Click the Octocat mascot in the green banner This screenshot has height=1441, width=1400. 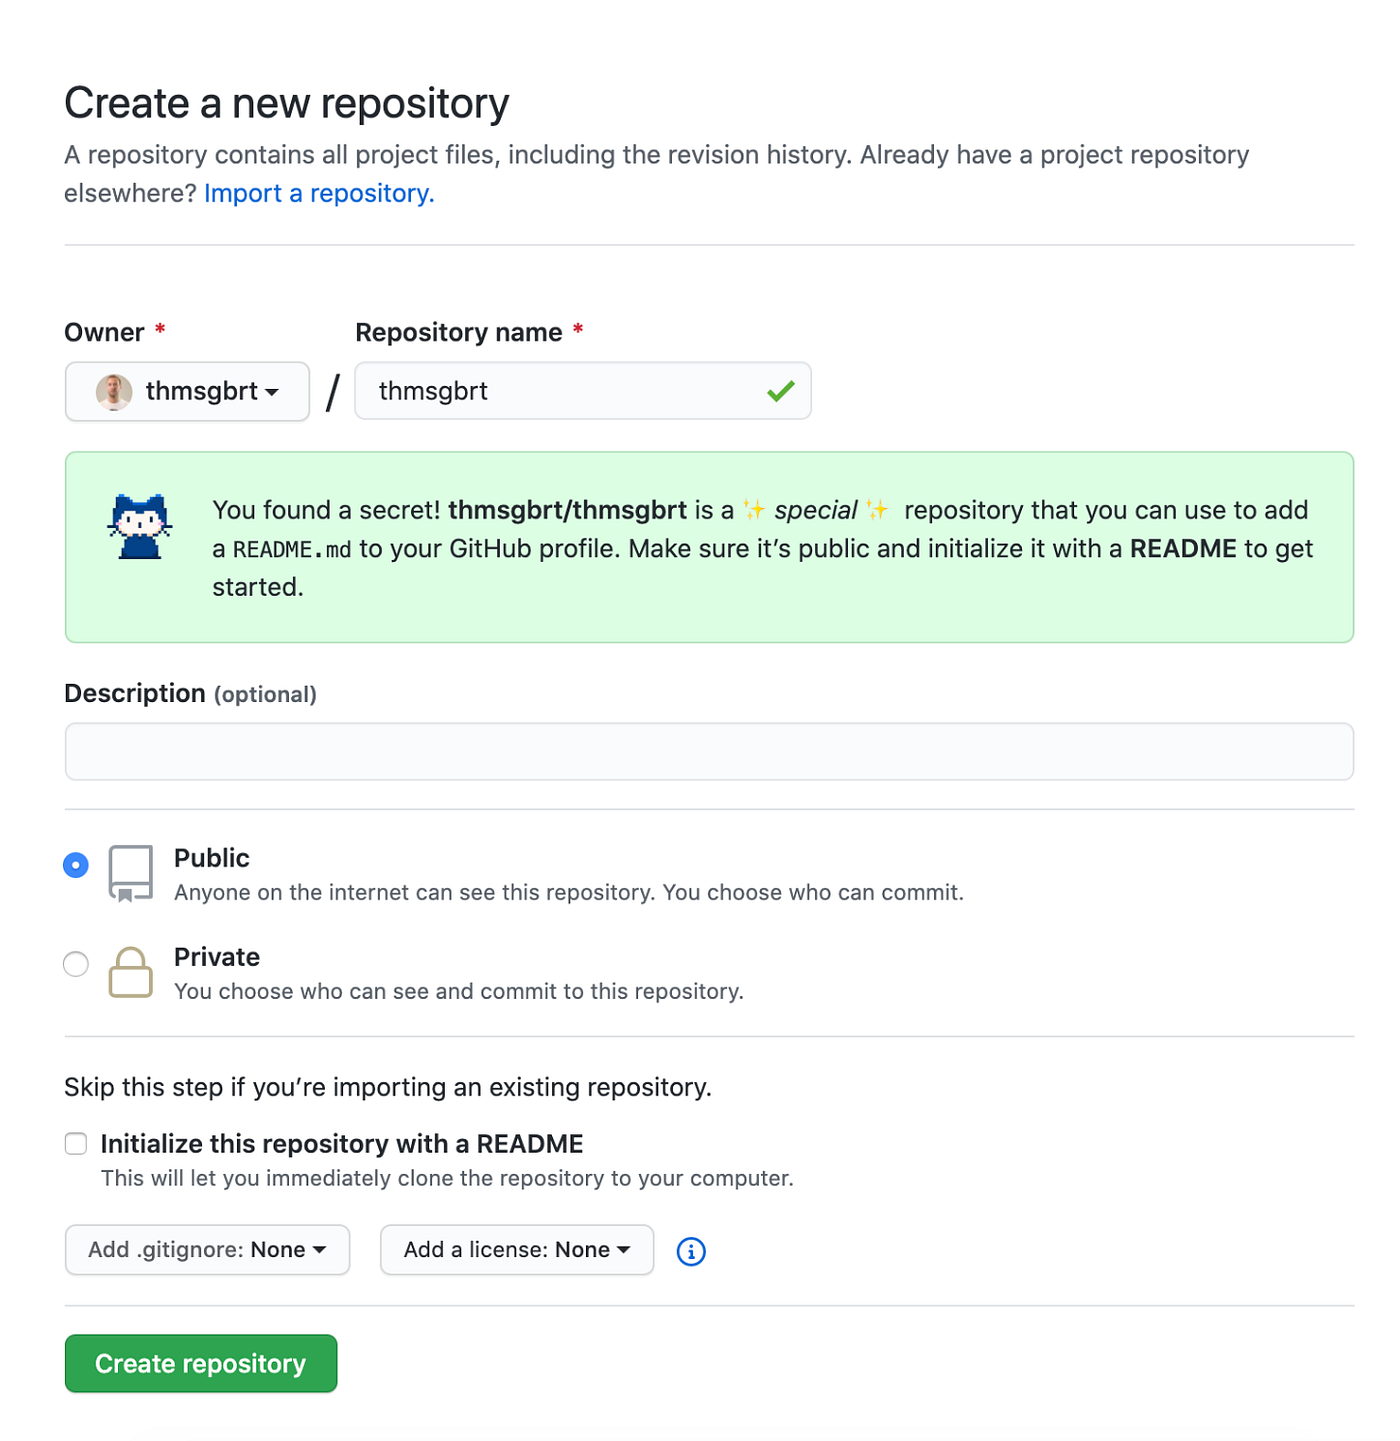[x=140, y=525]
